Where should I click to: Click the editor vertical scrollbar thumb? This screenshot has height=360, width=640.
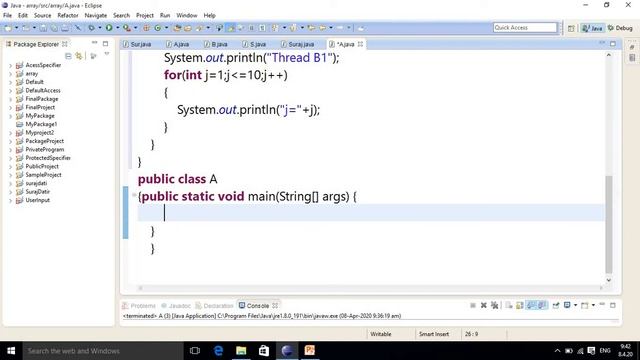[609, 224]
